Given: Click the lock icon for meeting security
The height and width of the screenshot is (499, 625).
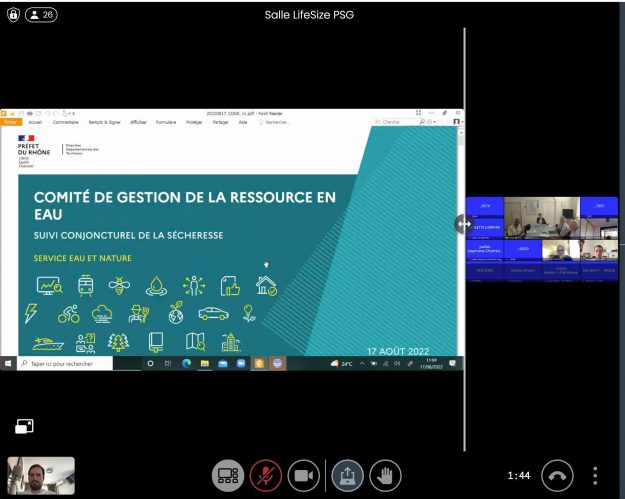Looking at the screenshot, I should 12,15.
